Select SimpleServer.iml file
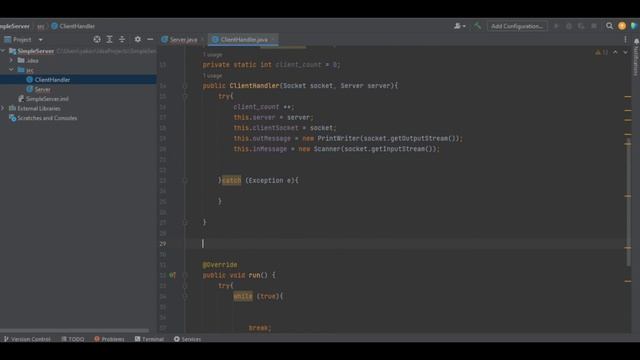Image resolution: width=640 pixels, height=360 pixels. click(47, 99)
